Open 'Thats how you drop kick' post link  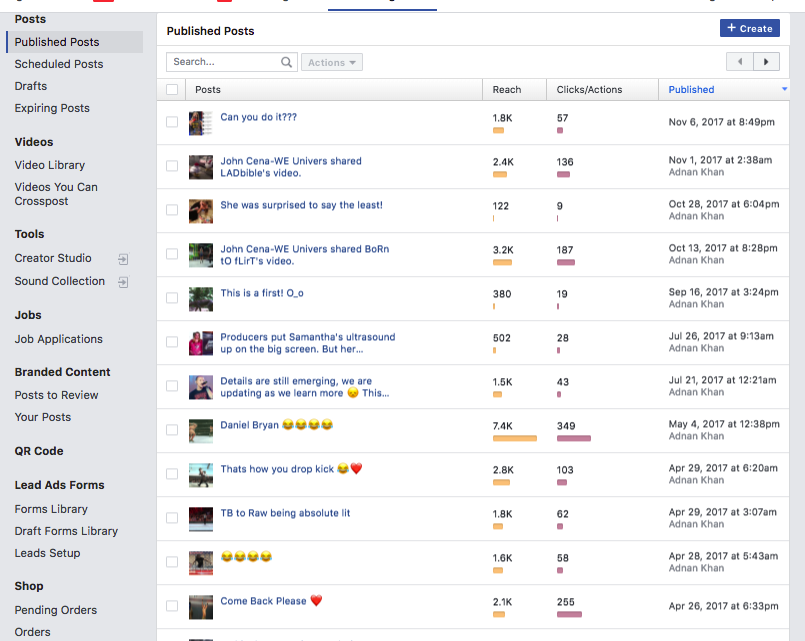(292, 469)
